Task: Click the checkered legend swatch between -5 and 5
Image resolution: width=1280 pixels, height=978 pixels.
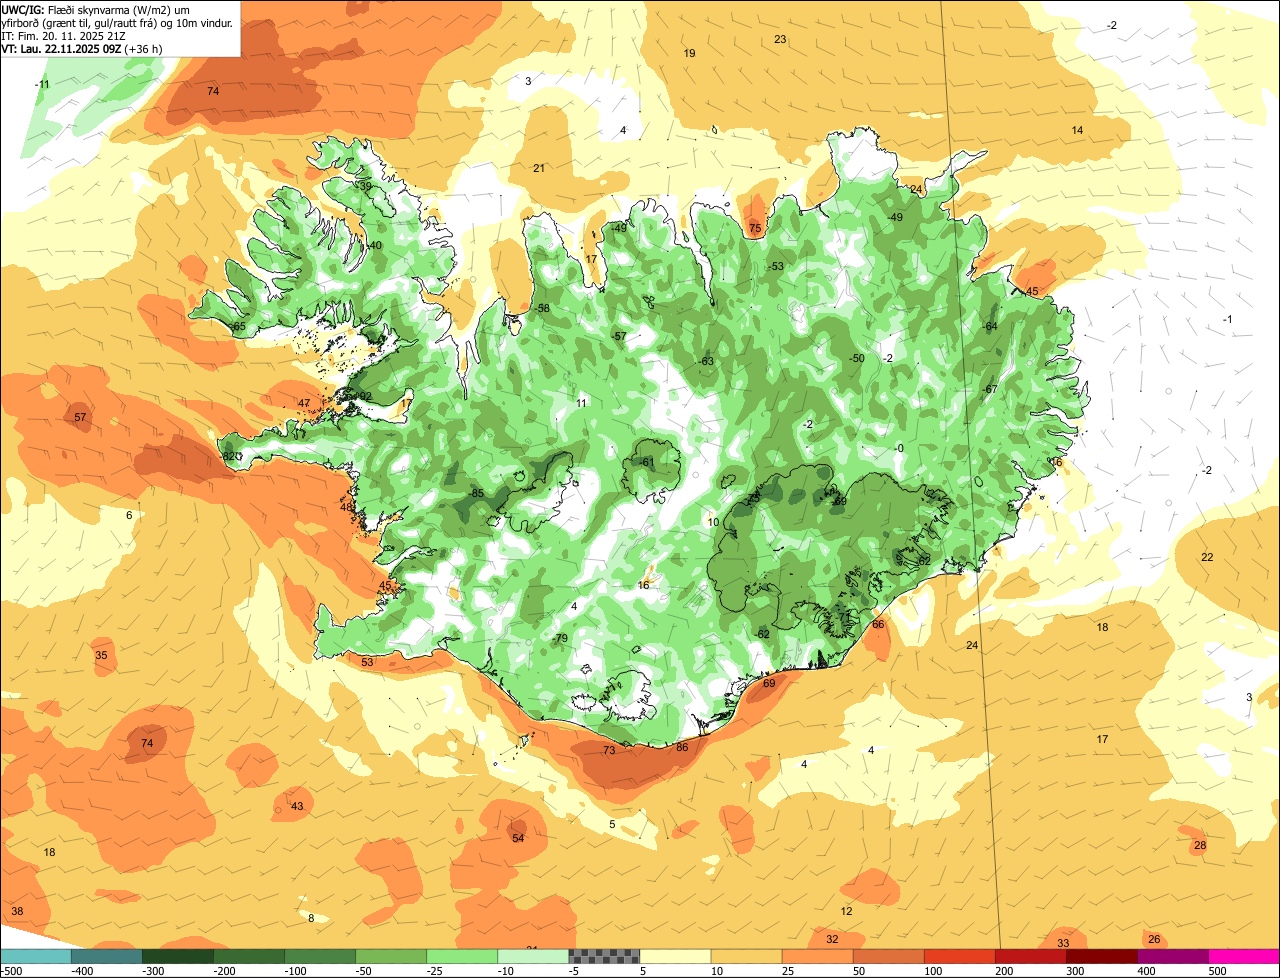Action: click(604, 956)
